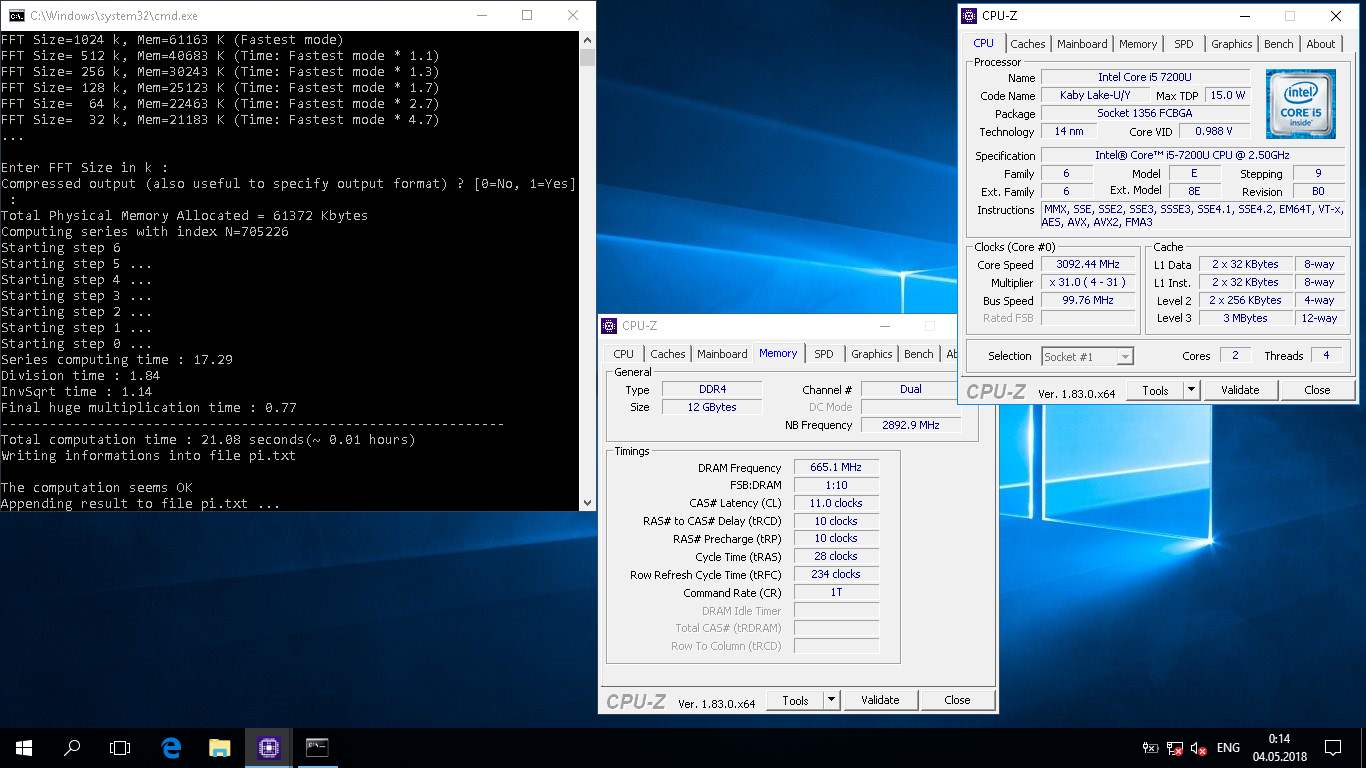Screen dimensions: 1366x768
Task: Click the Level 3 3 MBytes value
Action: (x=1245, y=318)
